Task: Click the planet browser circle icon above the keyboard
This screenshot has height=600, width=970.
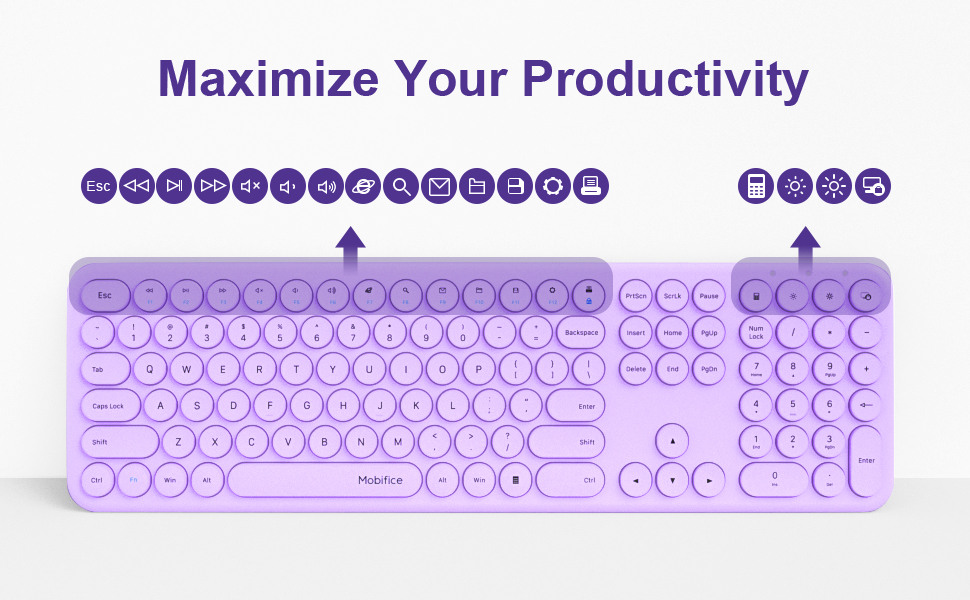Action: 364,186
